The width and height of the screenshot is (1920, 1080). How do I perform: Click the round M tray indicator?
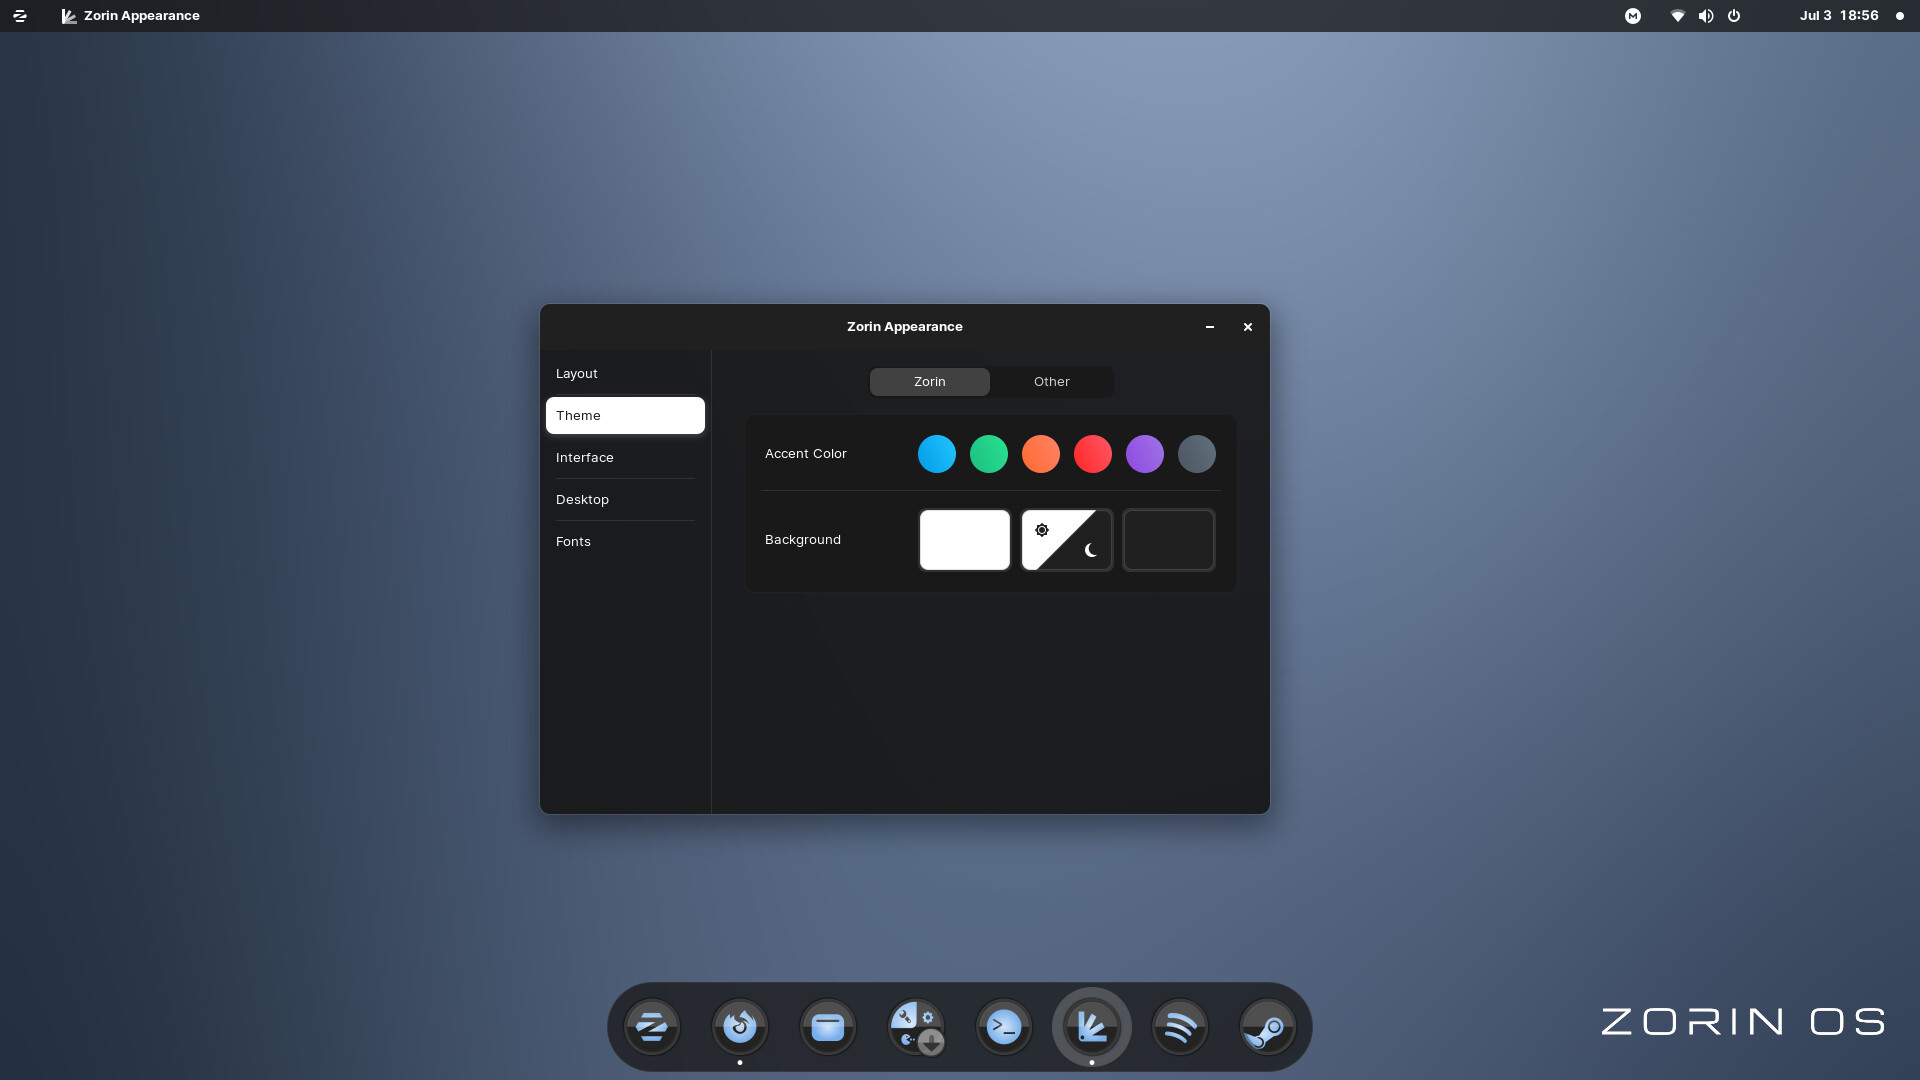pyautogui.click(x=1633, y=16)
